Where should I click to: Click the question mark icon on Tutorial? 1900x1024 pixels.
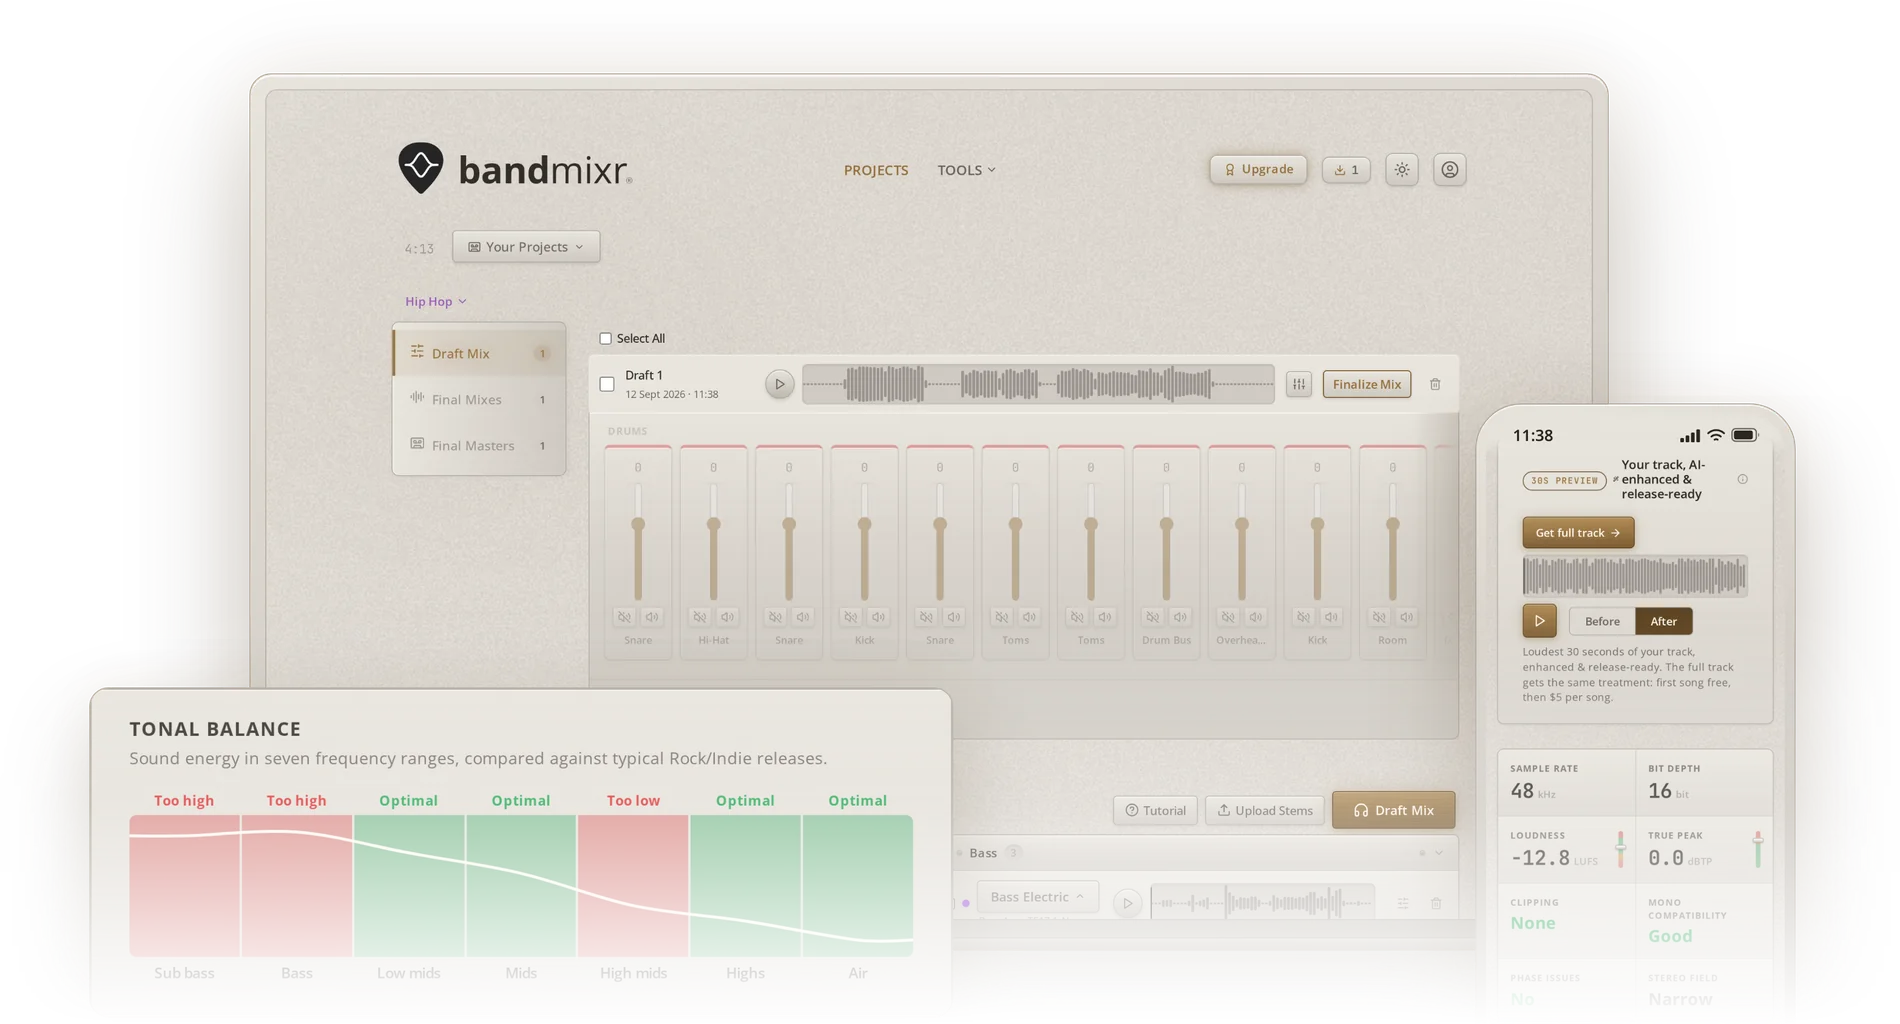[x=1131, y=810]
